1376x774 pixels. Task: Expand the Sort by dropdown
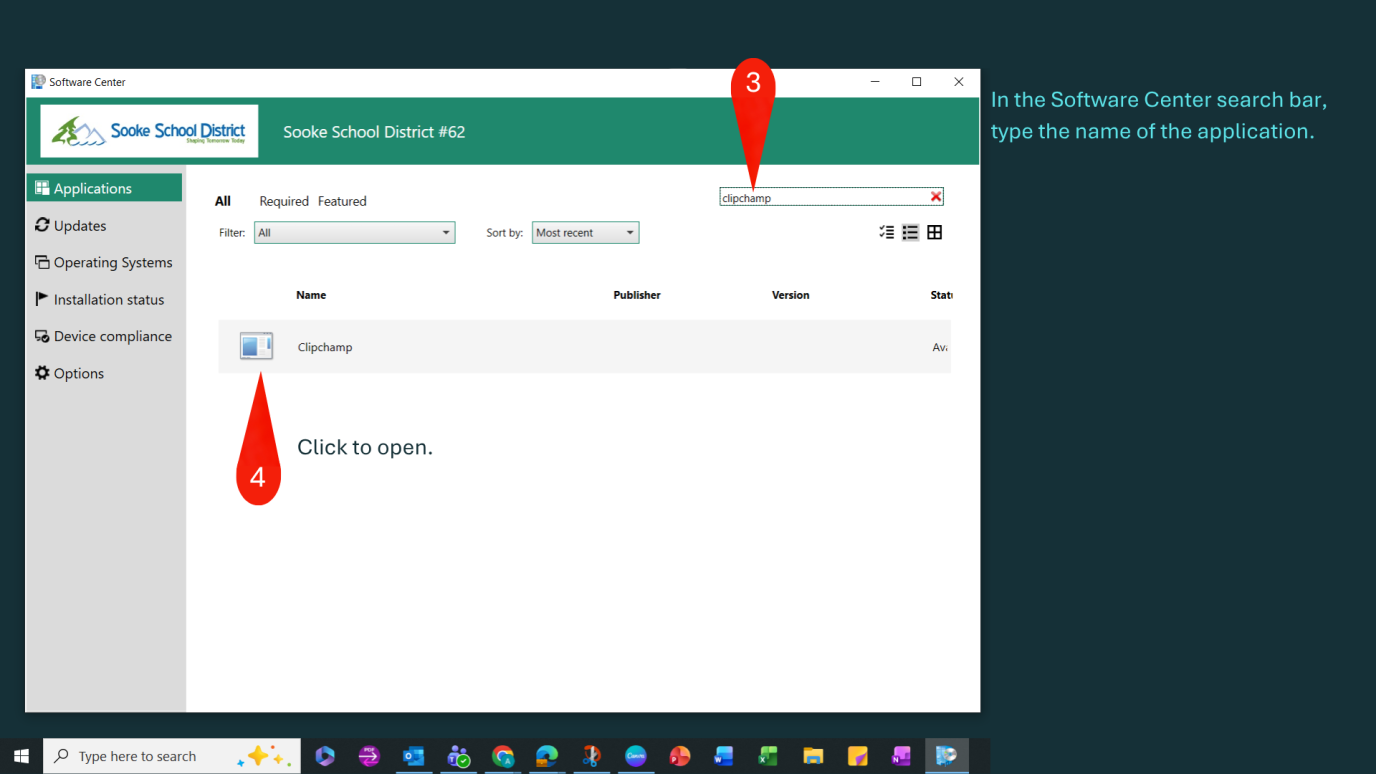(585, 233)
